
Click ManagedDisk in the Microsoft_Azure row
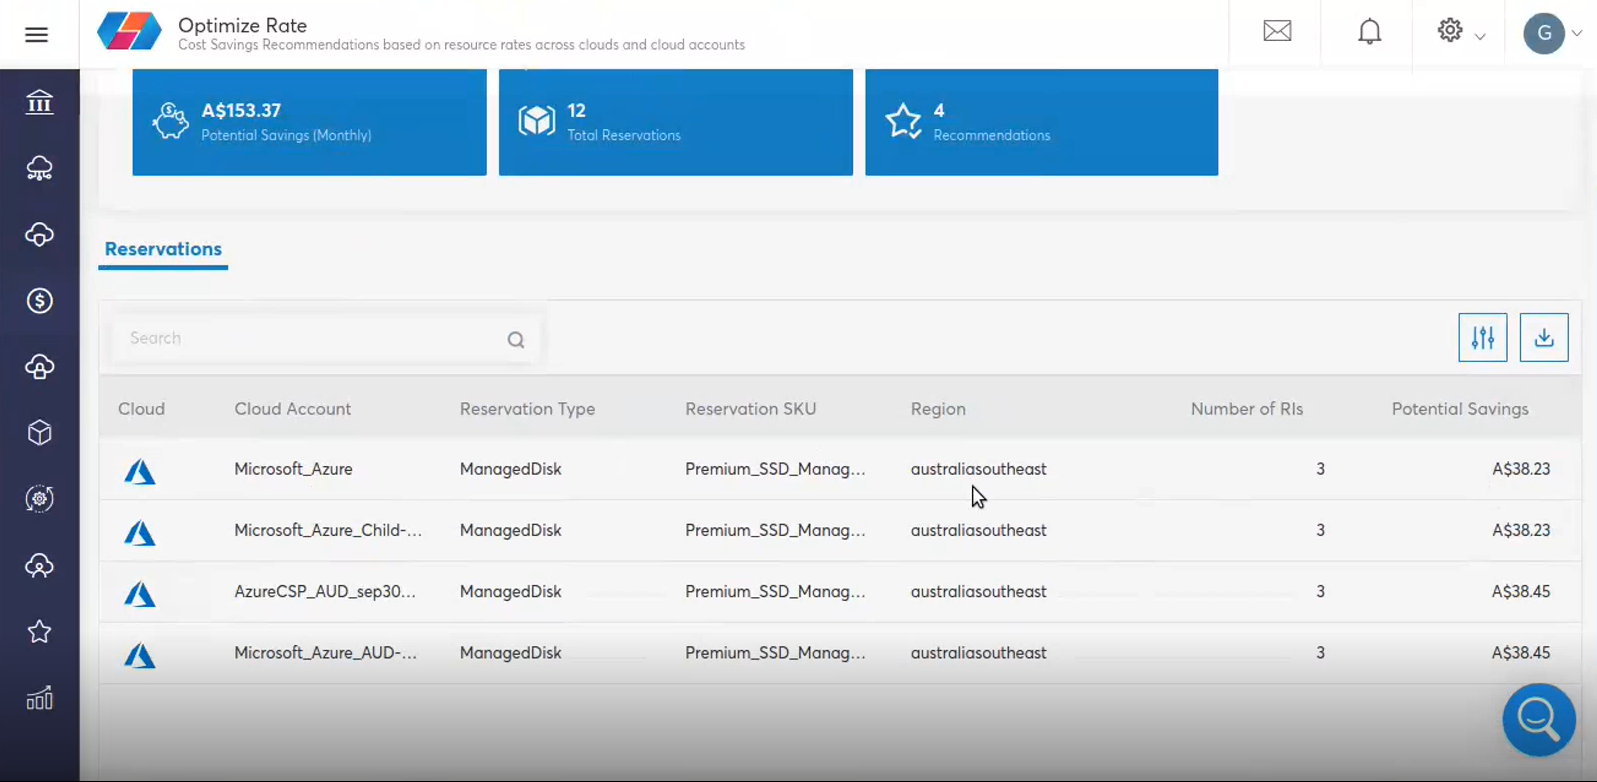510,469
